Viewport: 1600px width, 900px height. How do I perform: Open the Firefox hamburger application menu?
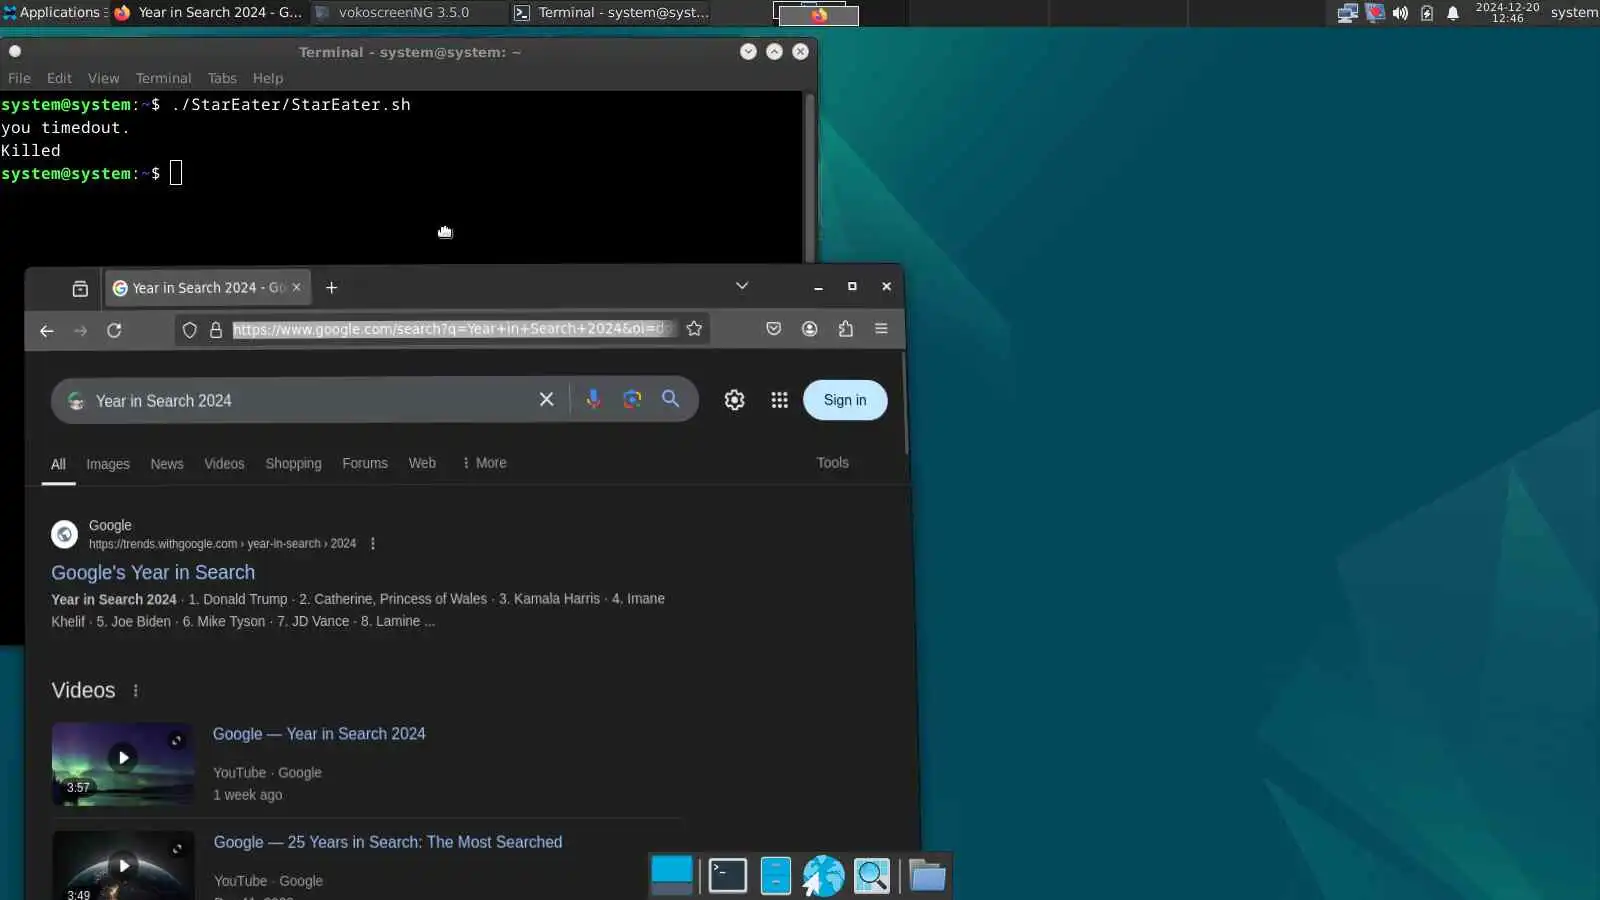point(881,328)
